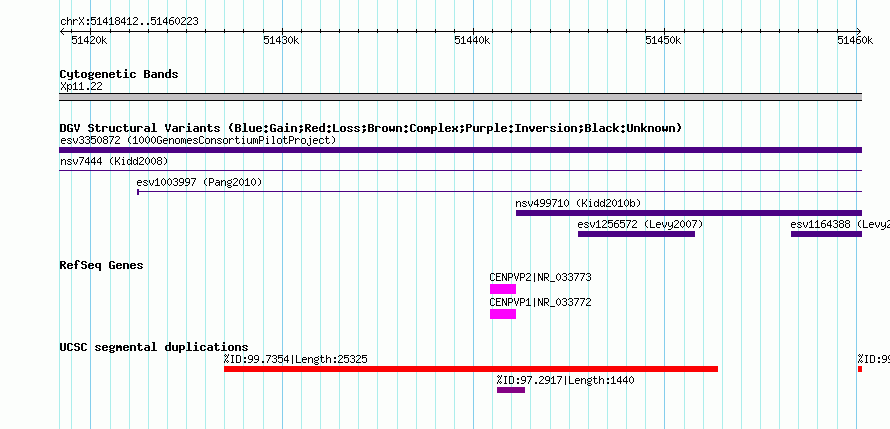Click the CENPVP2|NR_033773 label

[x=540, y=277]
